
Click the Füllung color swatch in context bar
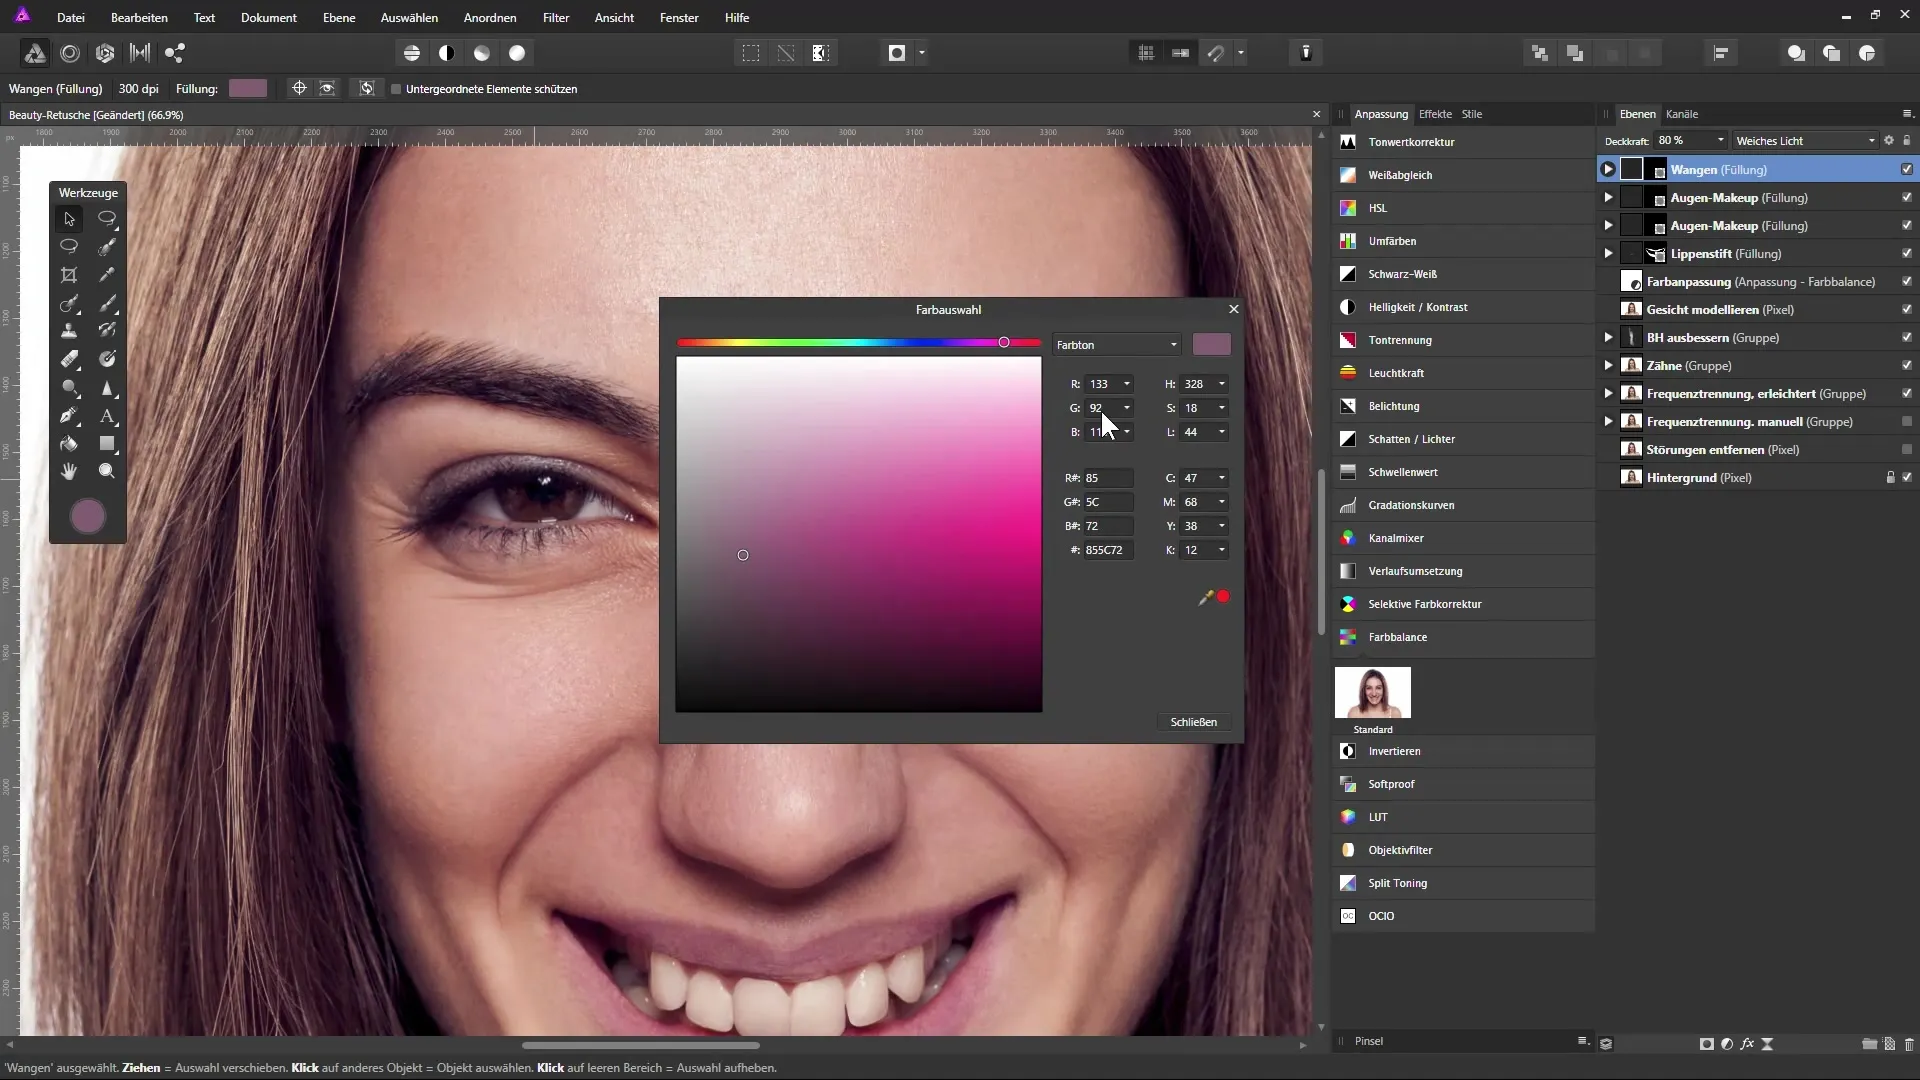(248, 89)
